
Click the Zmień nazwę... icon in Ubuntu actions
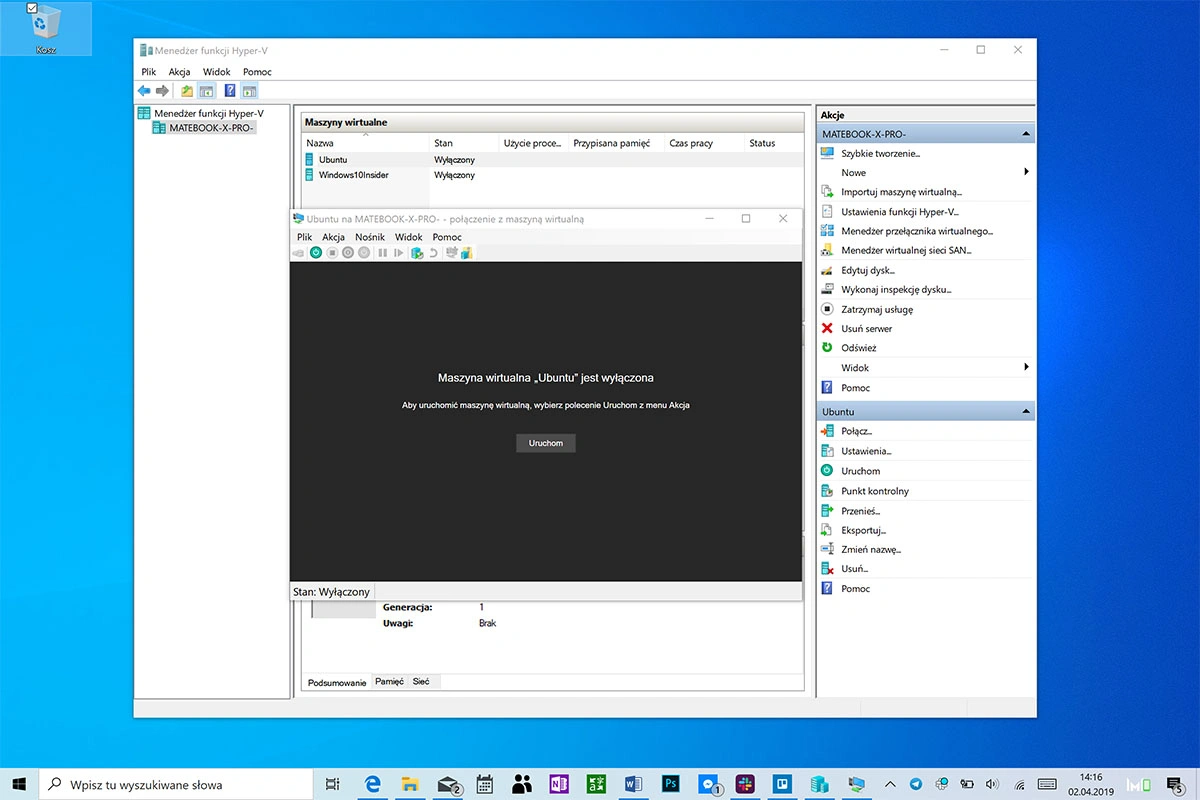click(x=827, y=549)
